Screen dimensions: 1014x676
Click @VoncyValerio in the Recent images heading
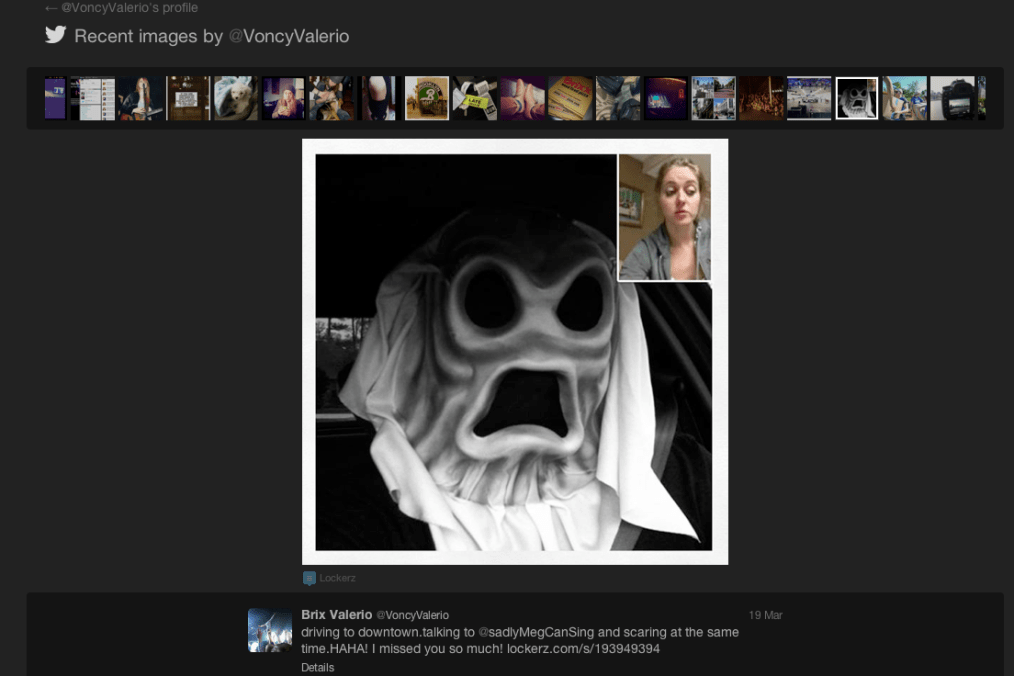tap(289, 37)
